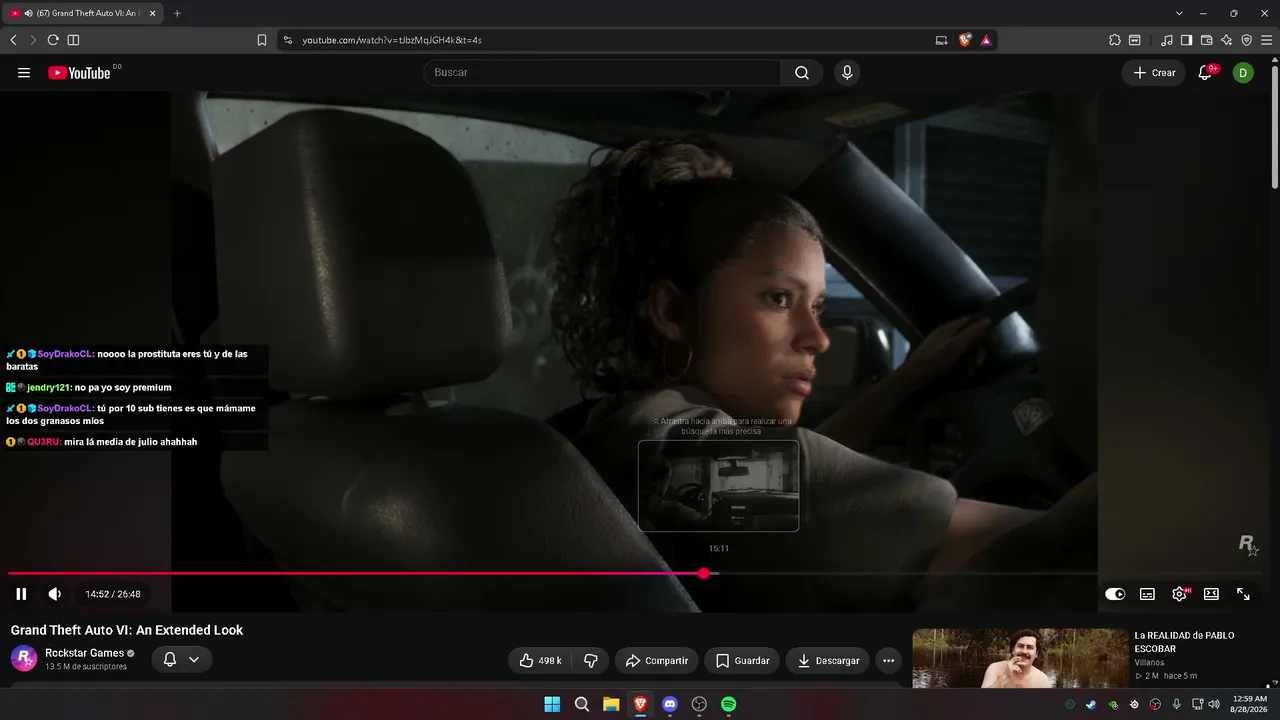This screenshot has width=1280, height=720.
Task: Open the account avatar menu
Action: tap(1243, 72)
